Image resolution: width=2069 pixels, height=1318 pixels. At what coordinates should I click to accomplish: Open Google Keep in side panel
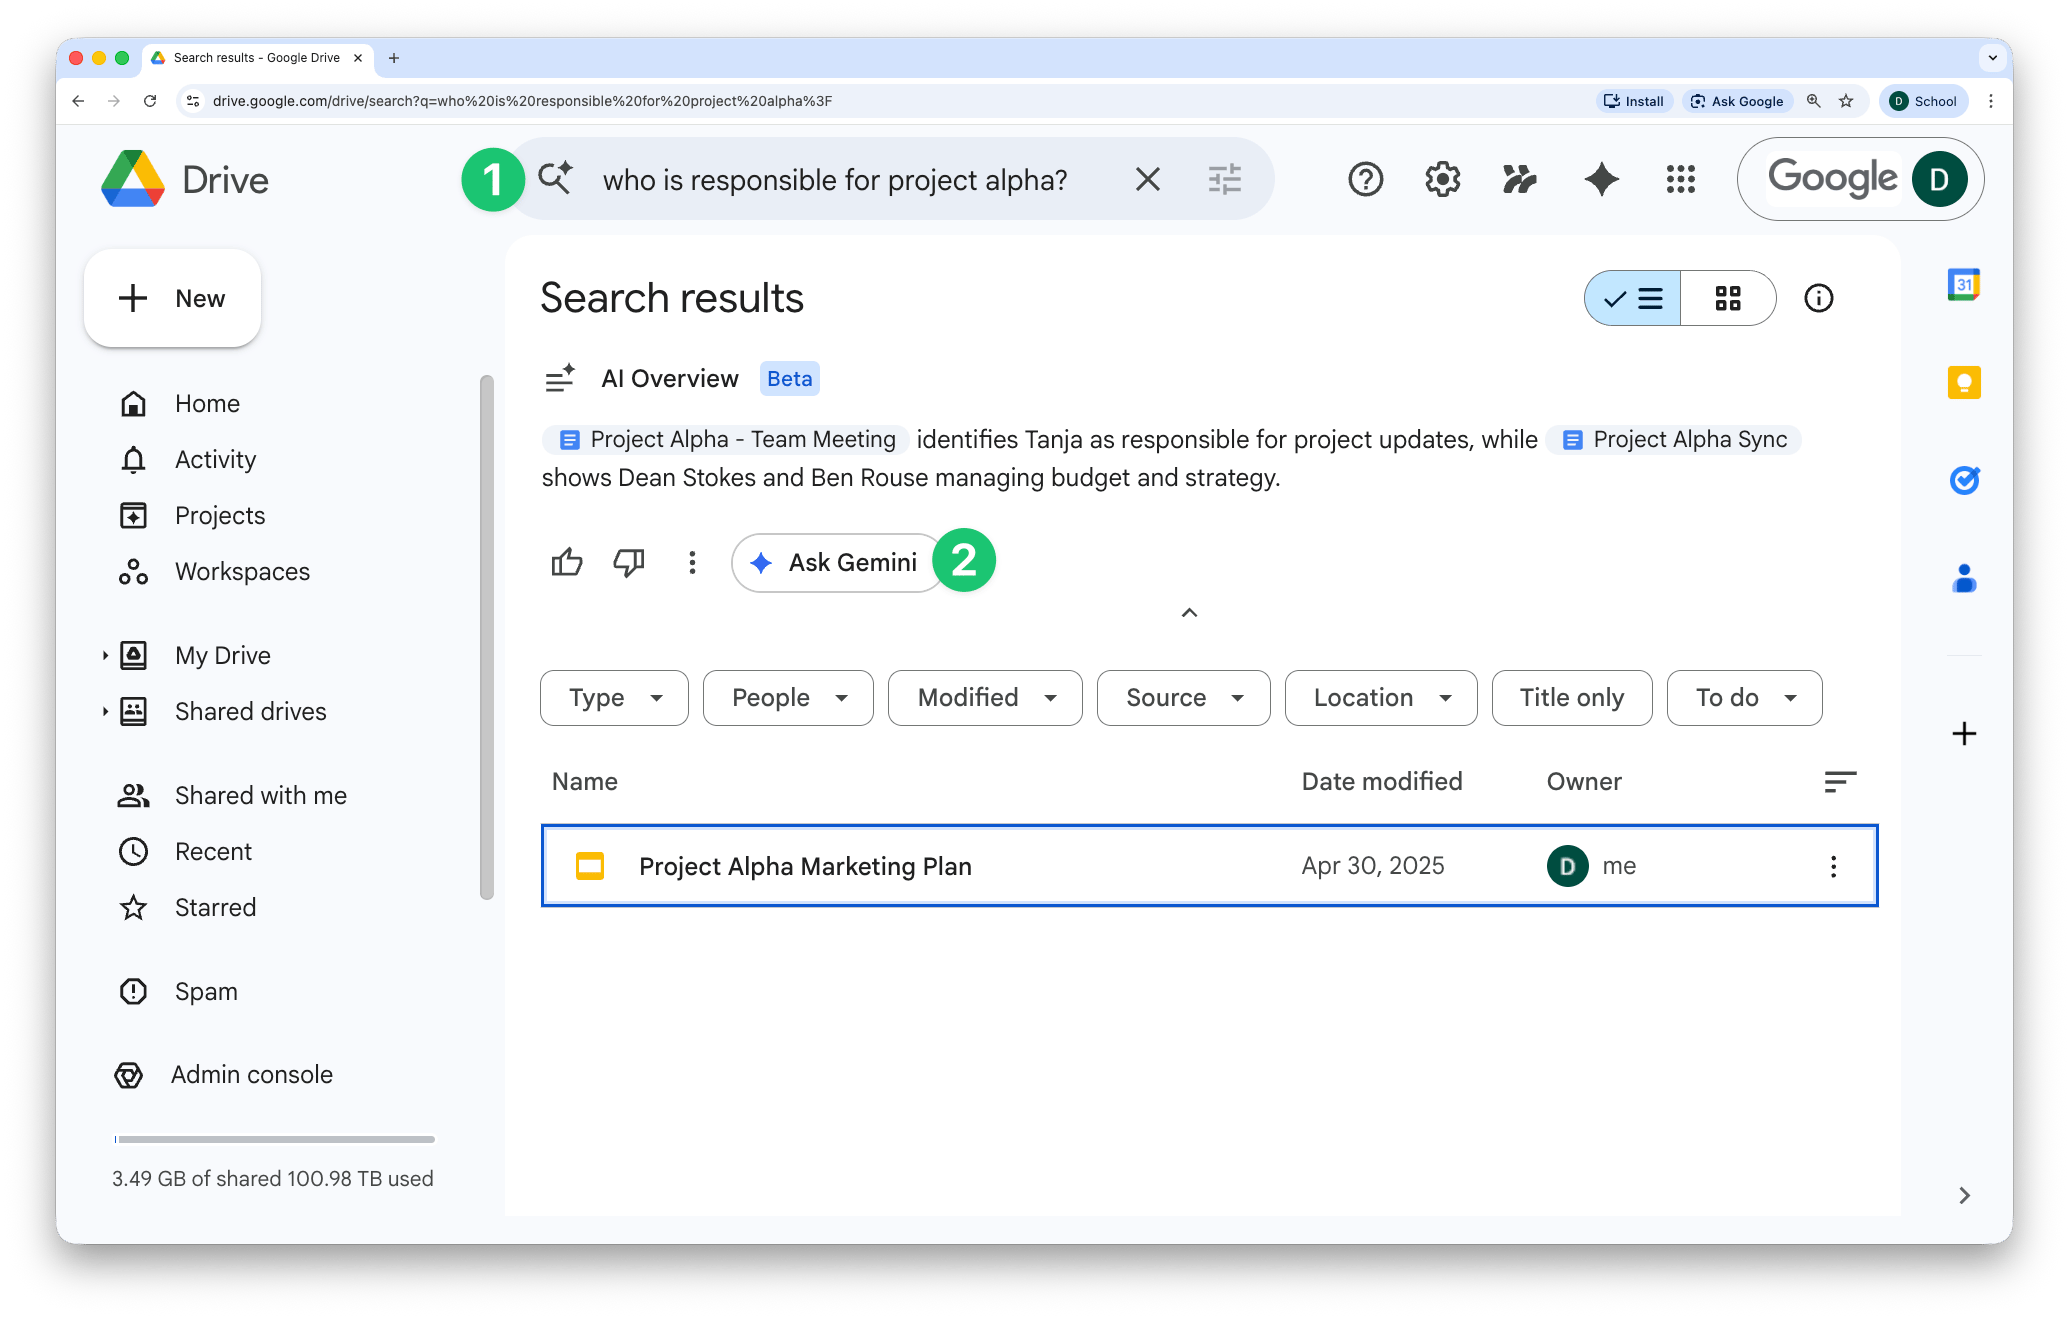pyautogui.click(x=1964, y=383)
